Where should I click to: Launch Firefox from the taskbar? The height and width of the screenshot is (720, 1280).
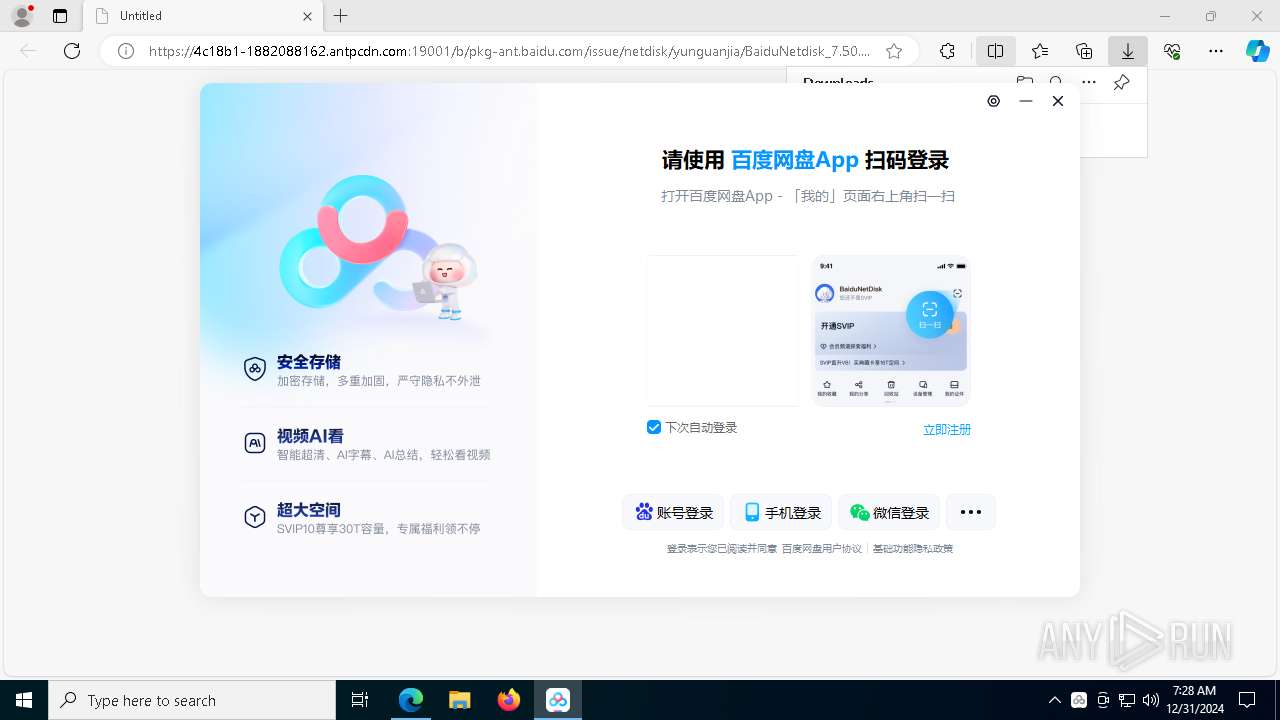click(x=508, y=700)
